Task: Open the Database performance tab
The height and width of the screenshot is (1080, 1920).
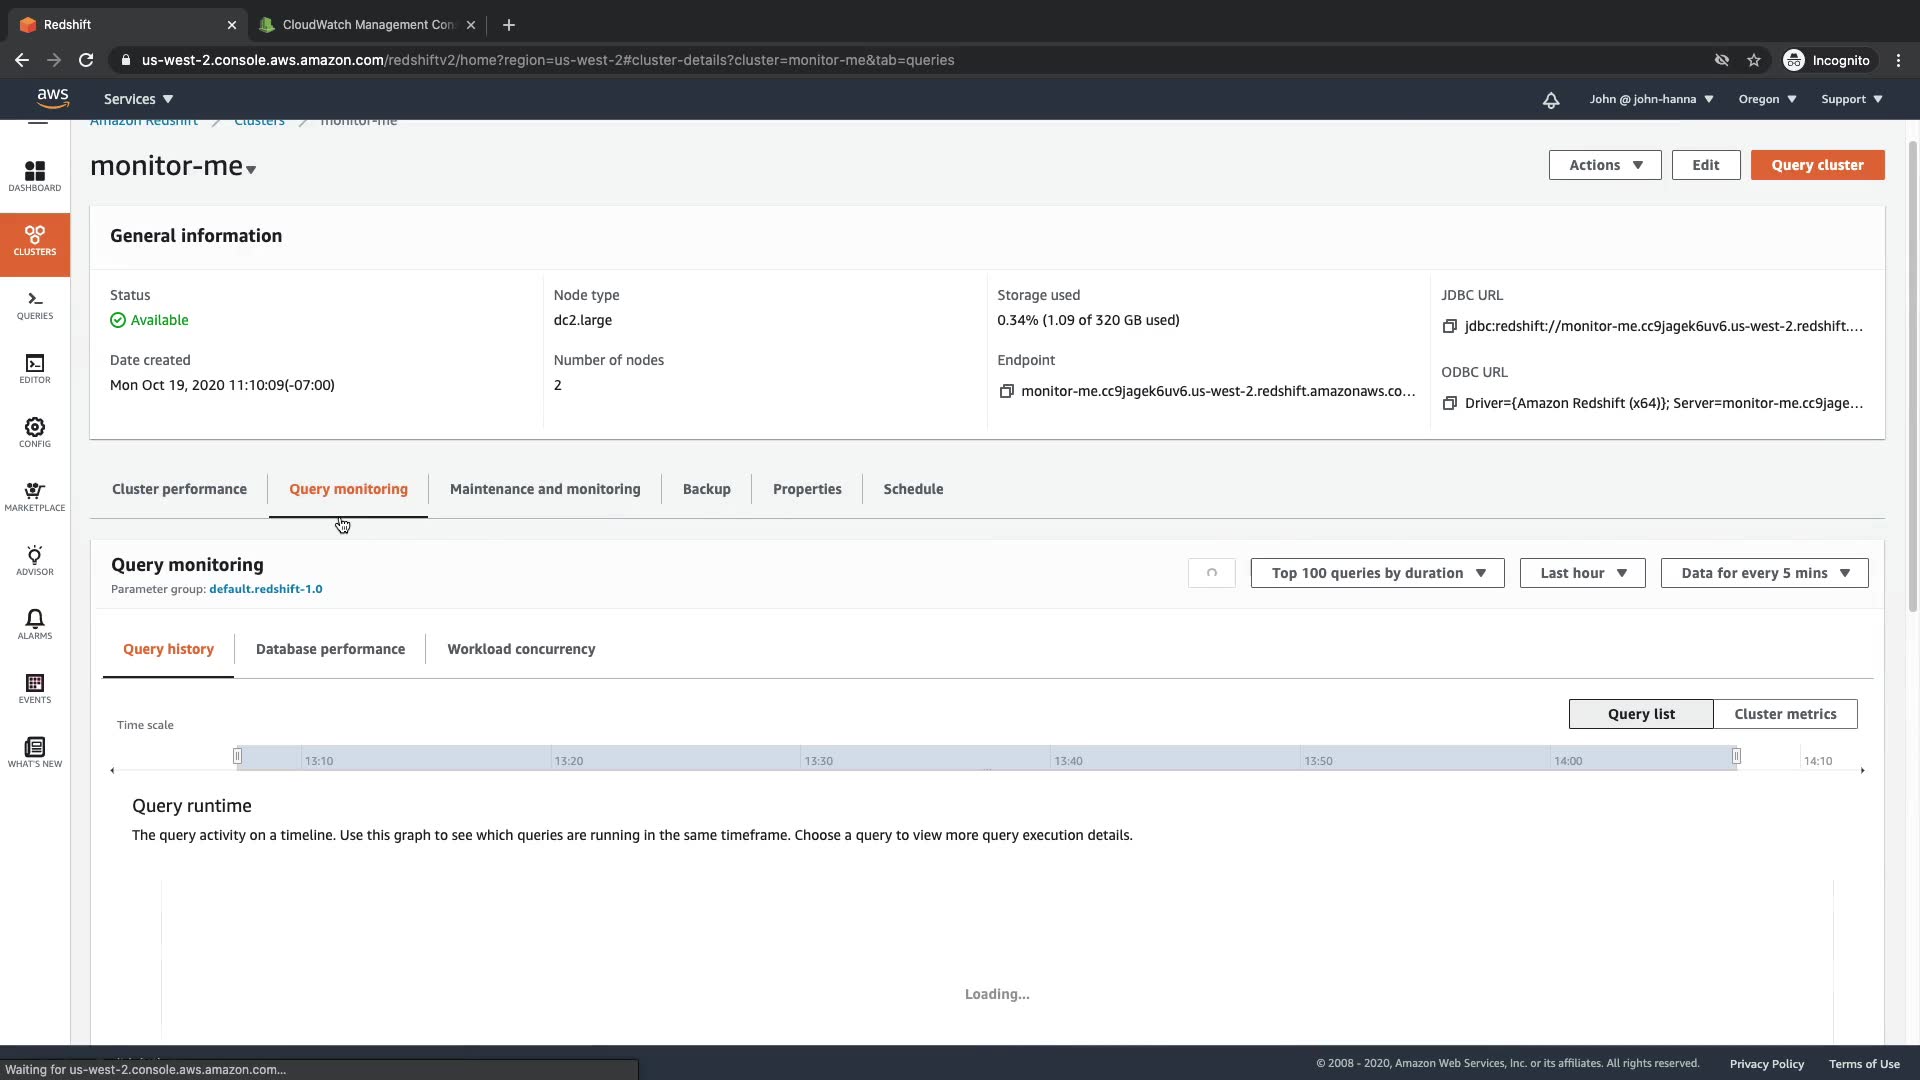Action: [x=330, y=649]
